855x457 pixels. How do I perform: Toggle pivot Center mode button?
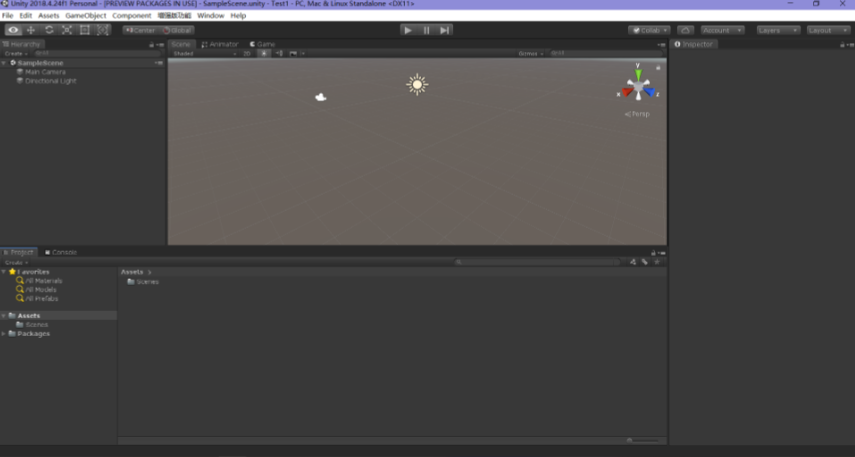pyautogui.click(x=140, y=30)
